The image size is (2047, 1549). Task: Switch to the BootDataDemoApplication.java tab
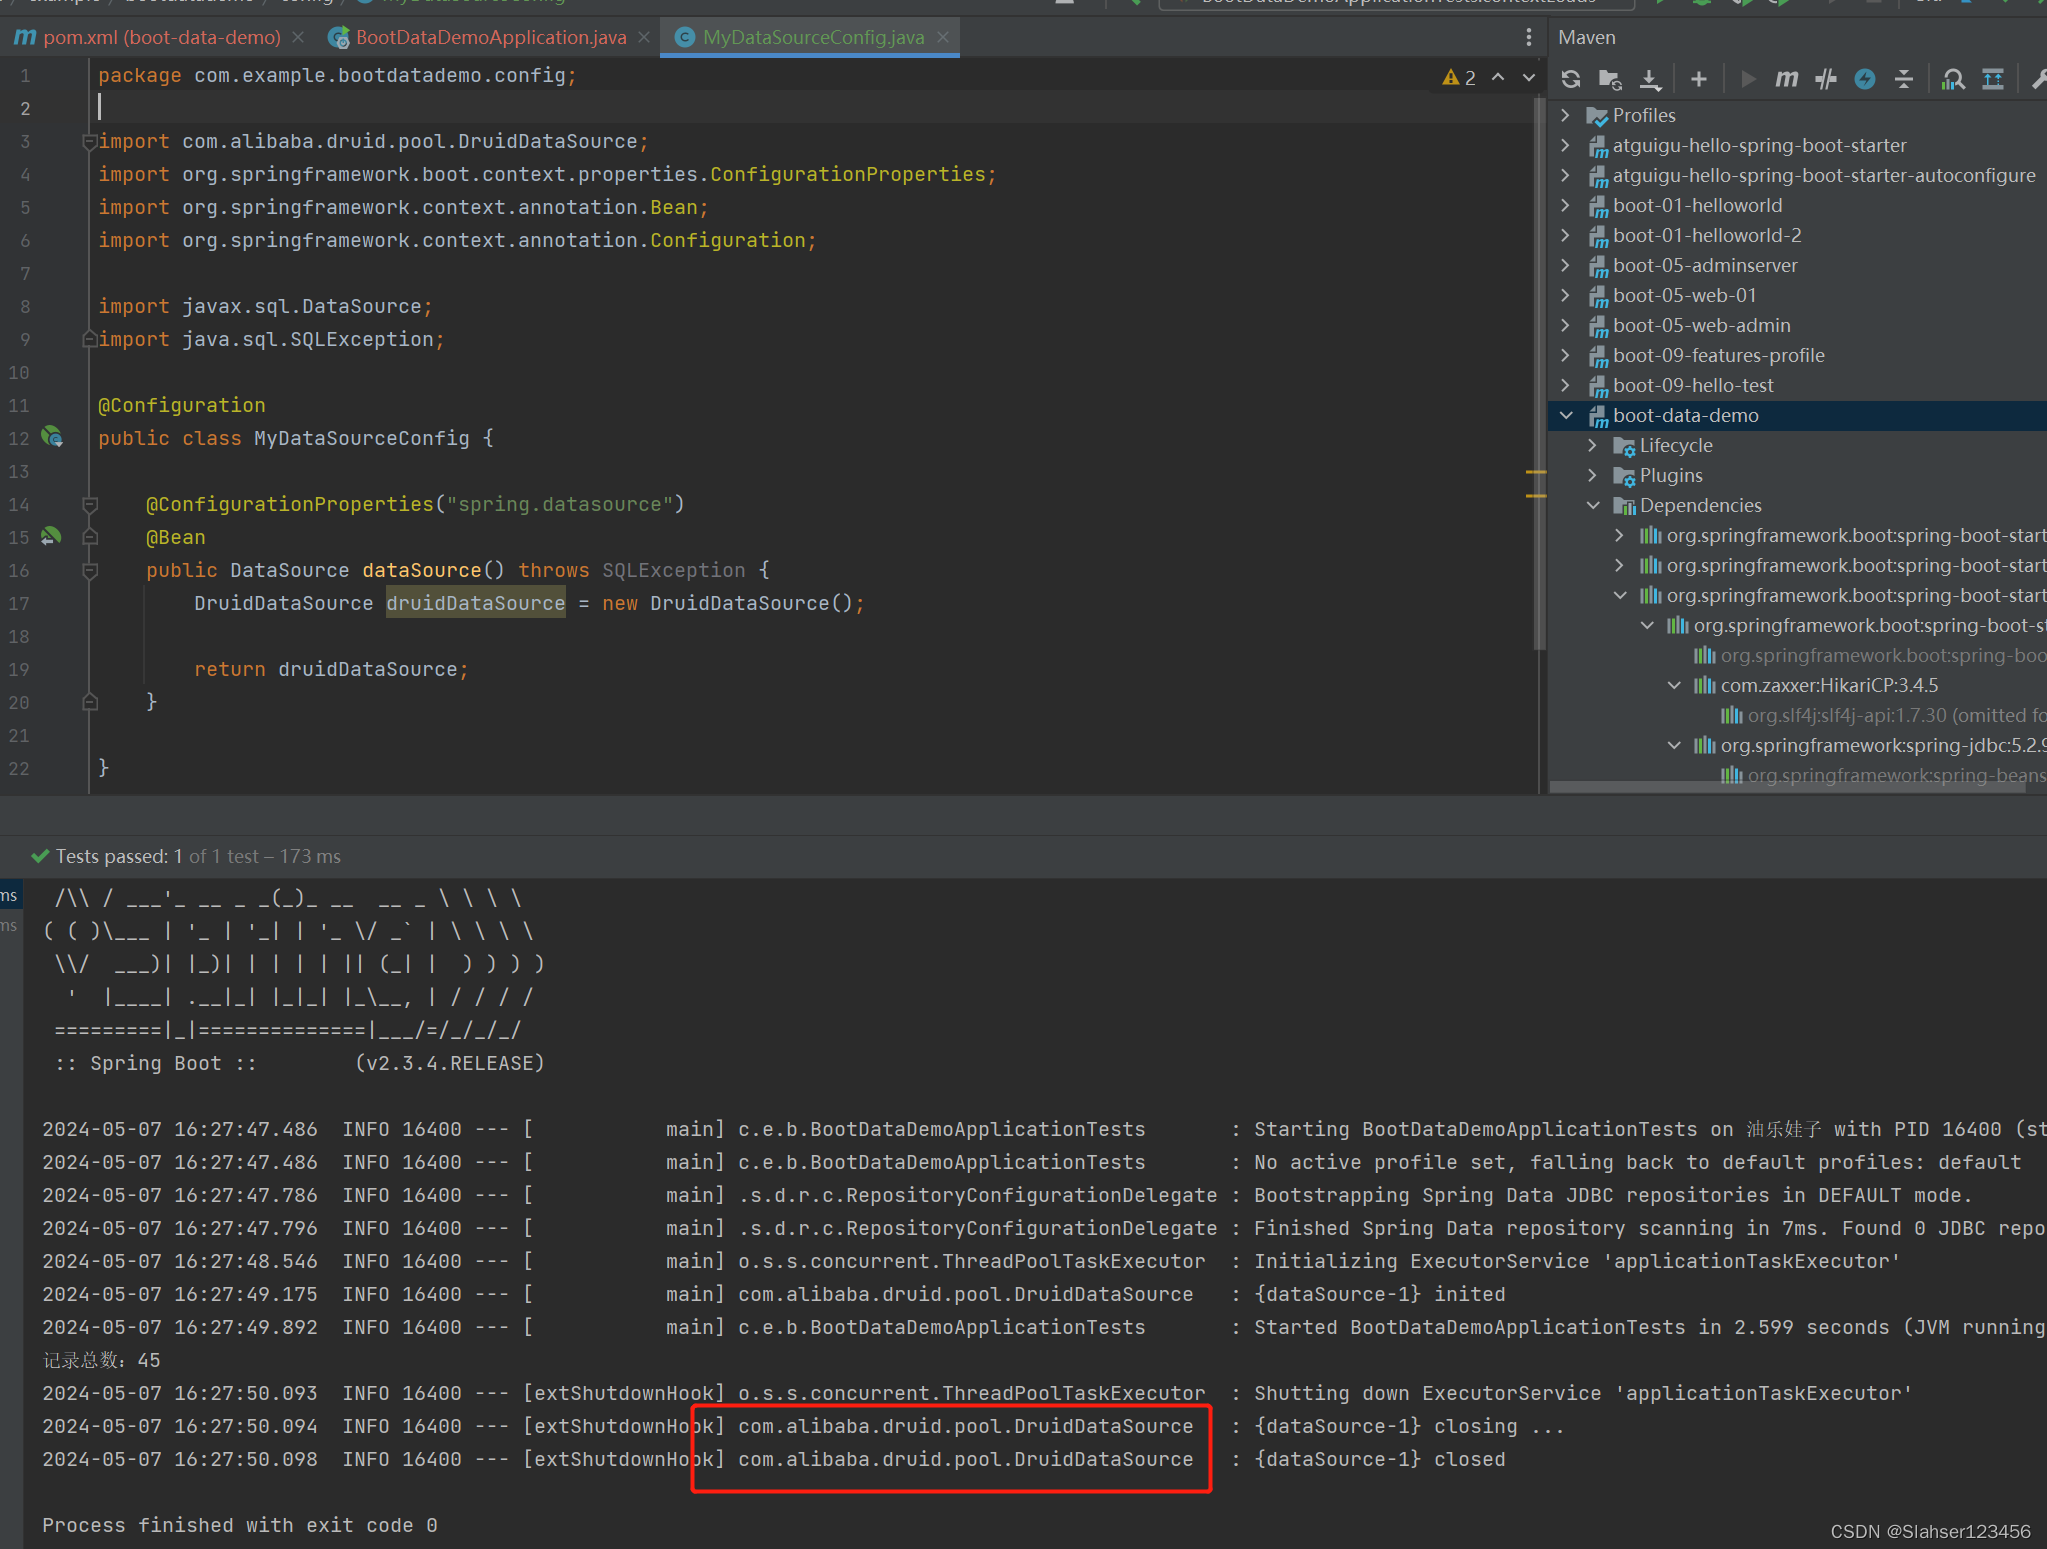[485, 37]
